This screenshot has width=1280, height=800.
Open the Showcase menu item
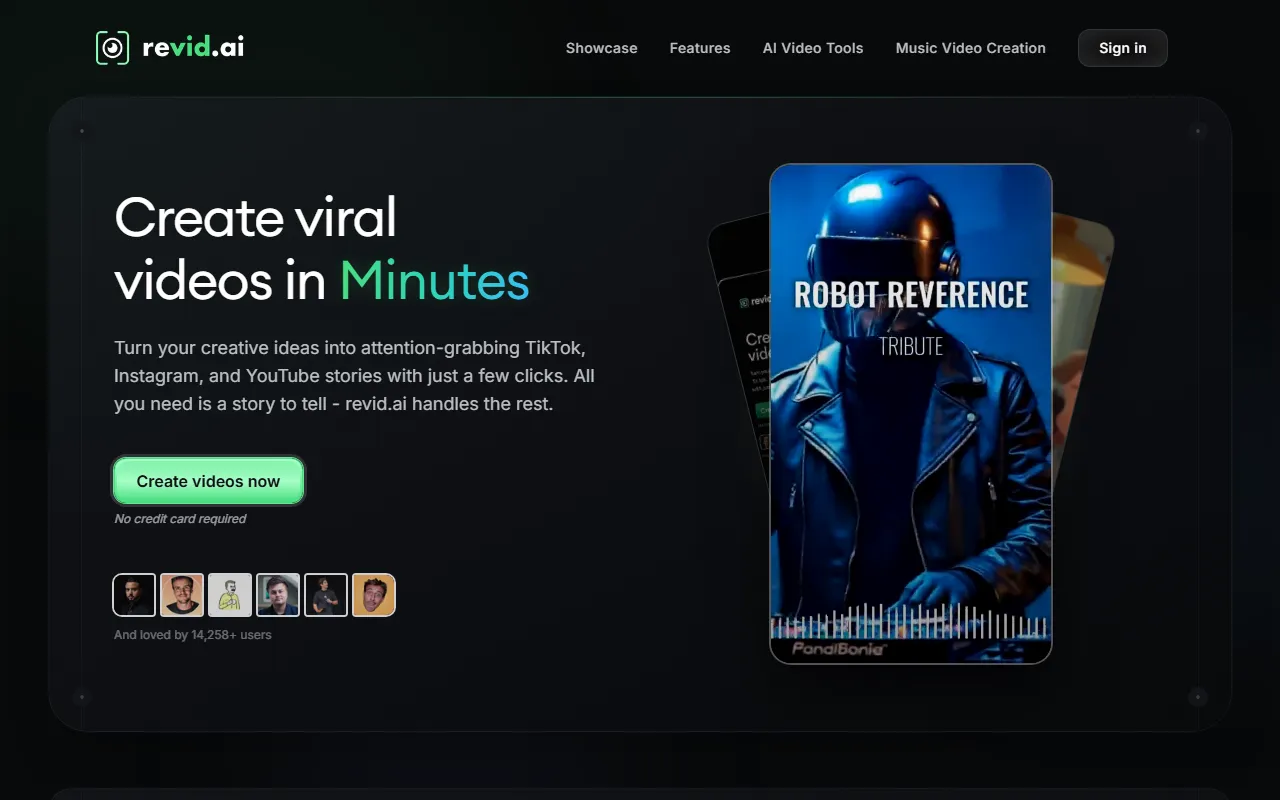point(601,48)
